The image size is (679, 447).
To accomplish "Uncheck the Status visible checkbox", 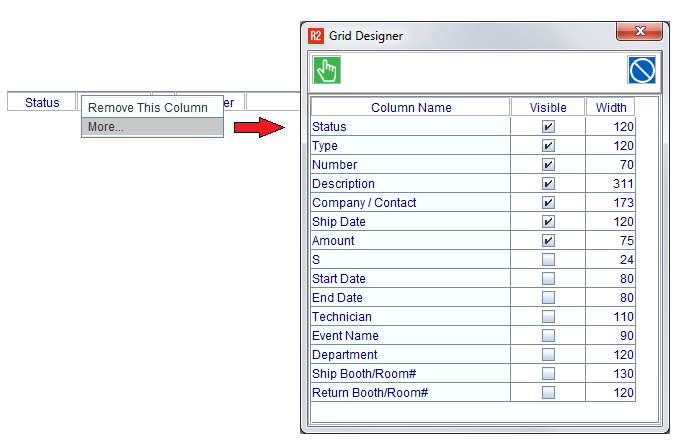I will click(548, 127).
